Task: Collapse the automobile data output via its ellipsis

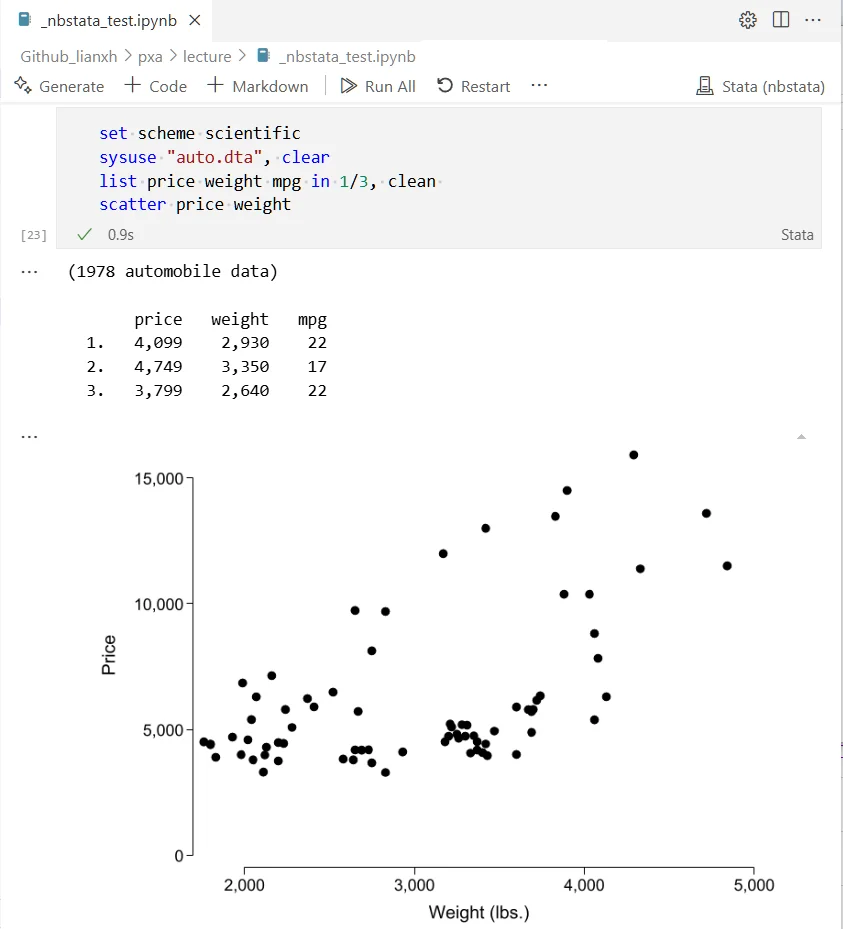Action: point(29,268)
